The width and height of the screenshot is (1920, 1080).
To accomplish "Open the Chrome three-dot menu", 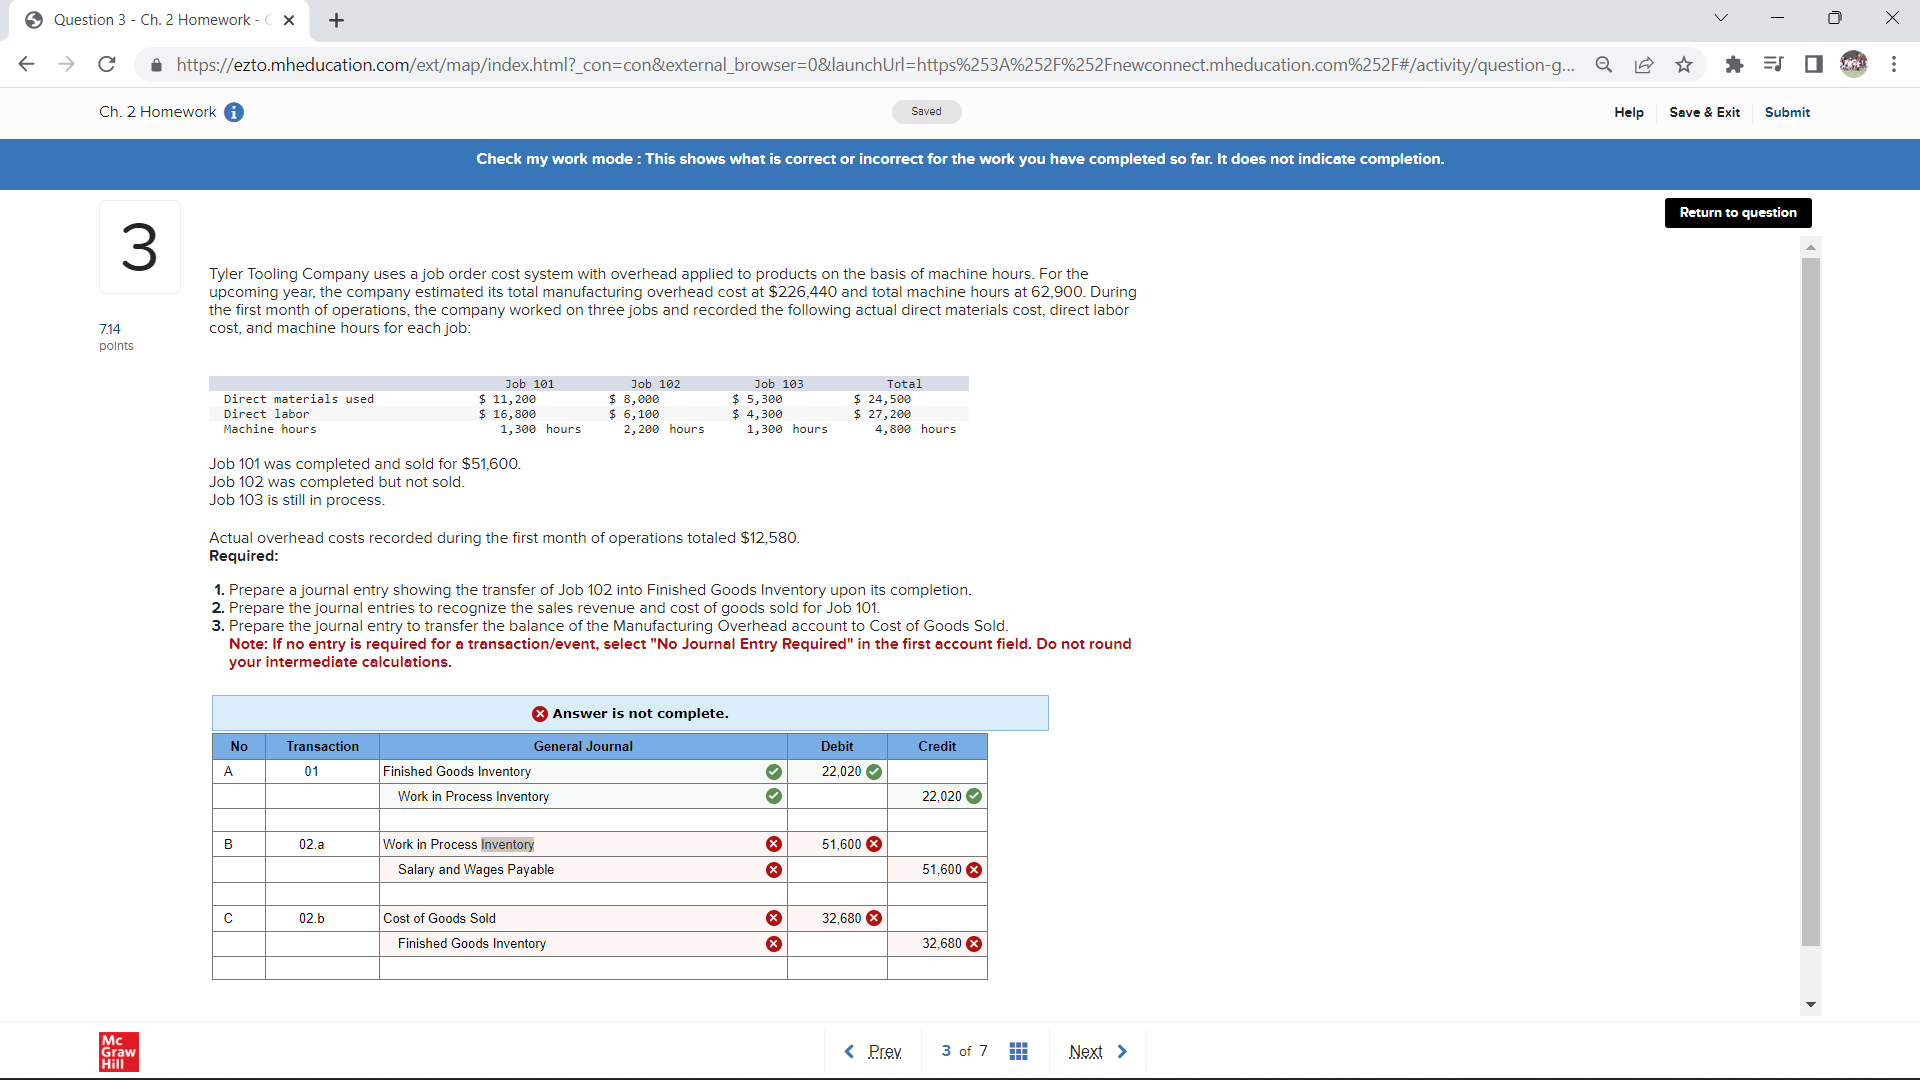I will [1894, 65].
